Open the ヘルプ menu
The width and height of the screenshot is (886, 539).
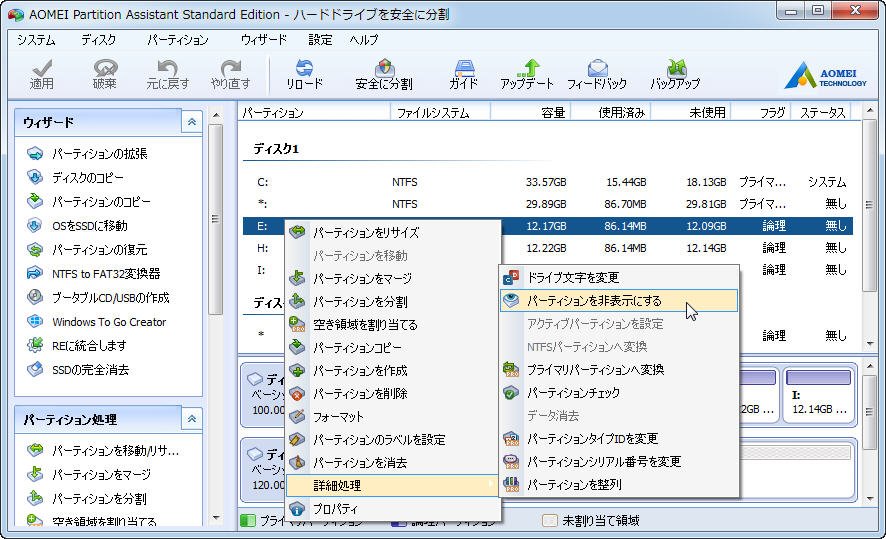coord(363,40)
